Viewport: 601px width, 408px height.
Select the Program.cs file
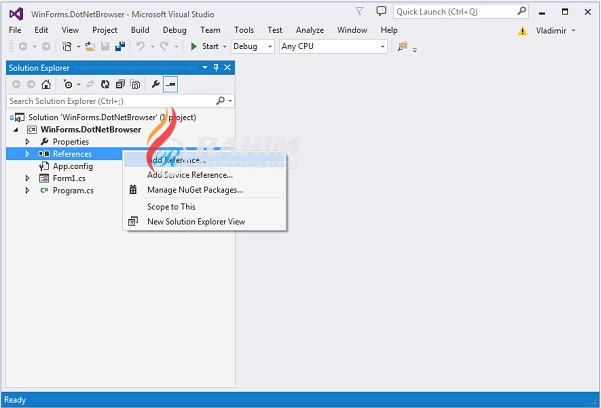(73, 191)
